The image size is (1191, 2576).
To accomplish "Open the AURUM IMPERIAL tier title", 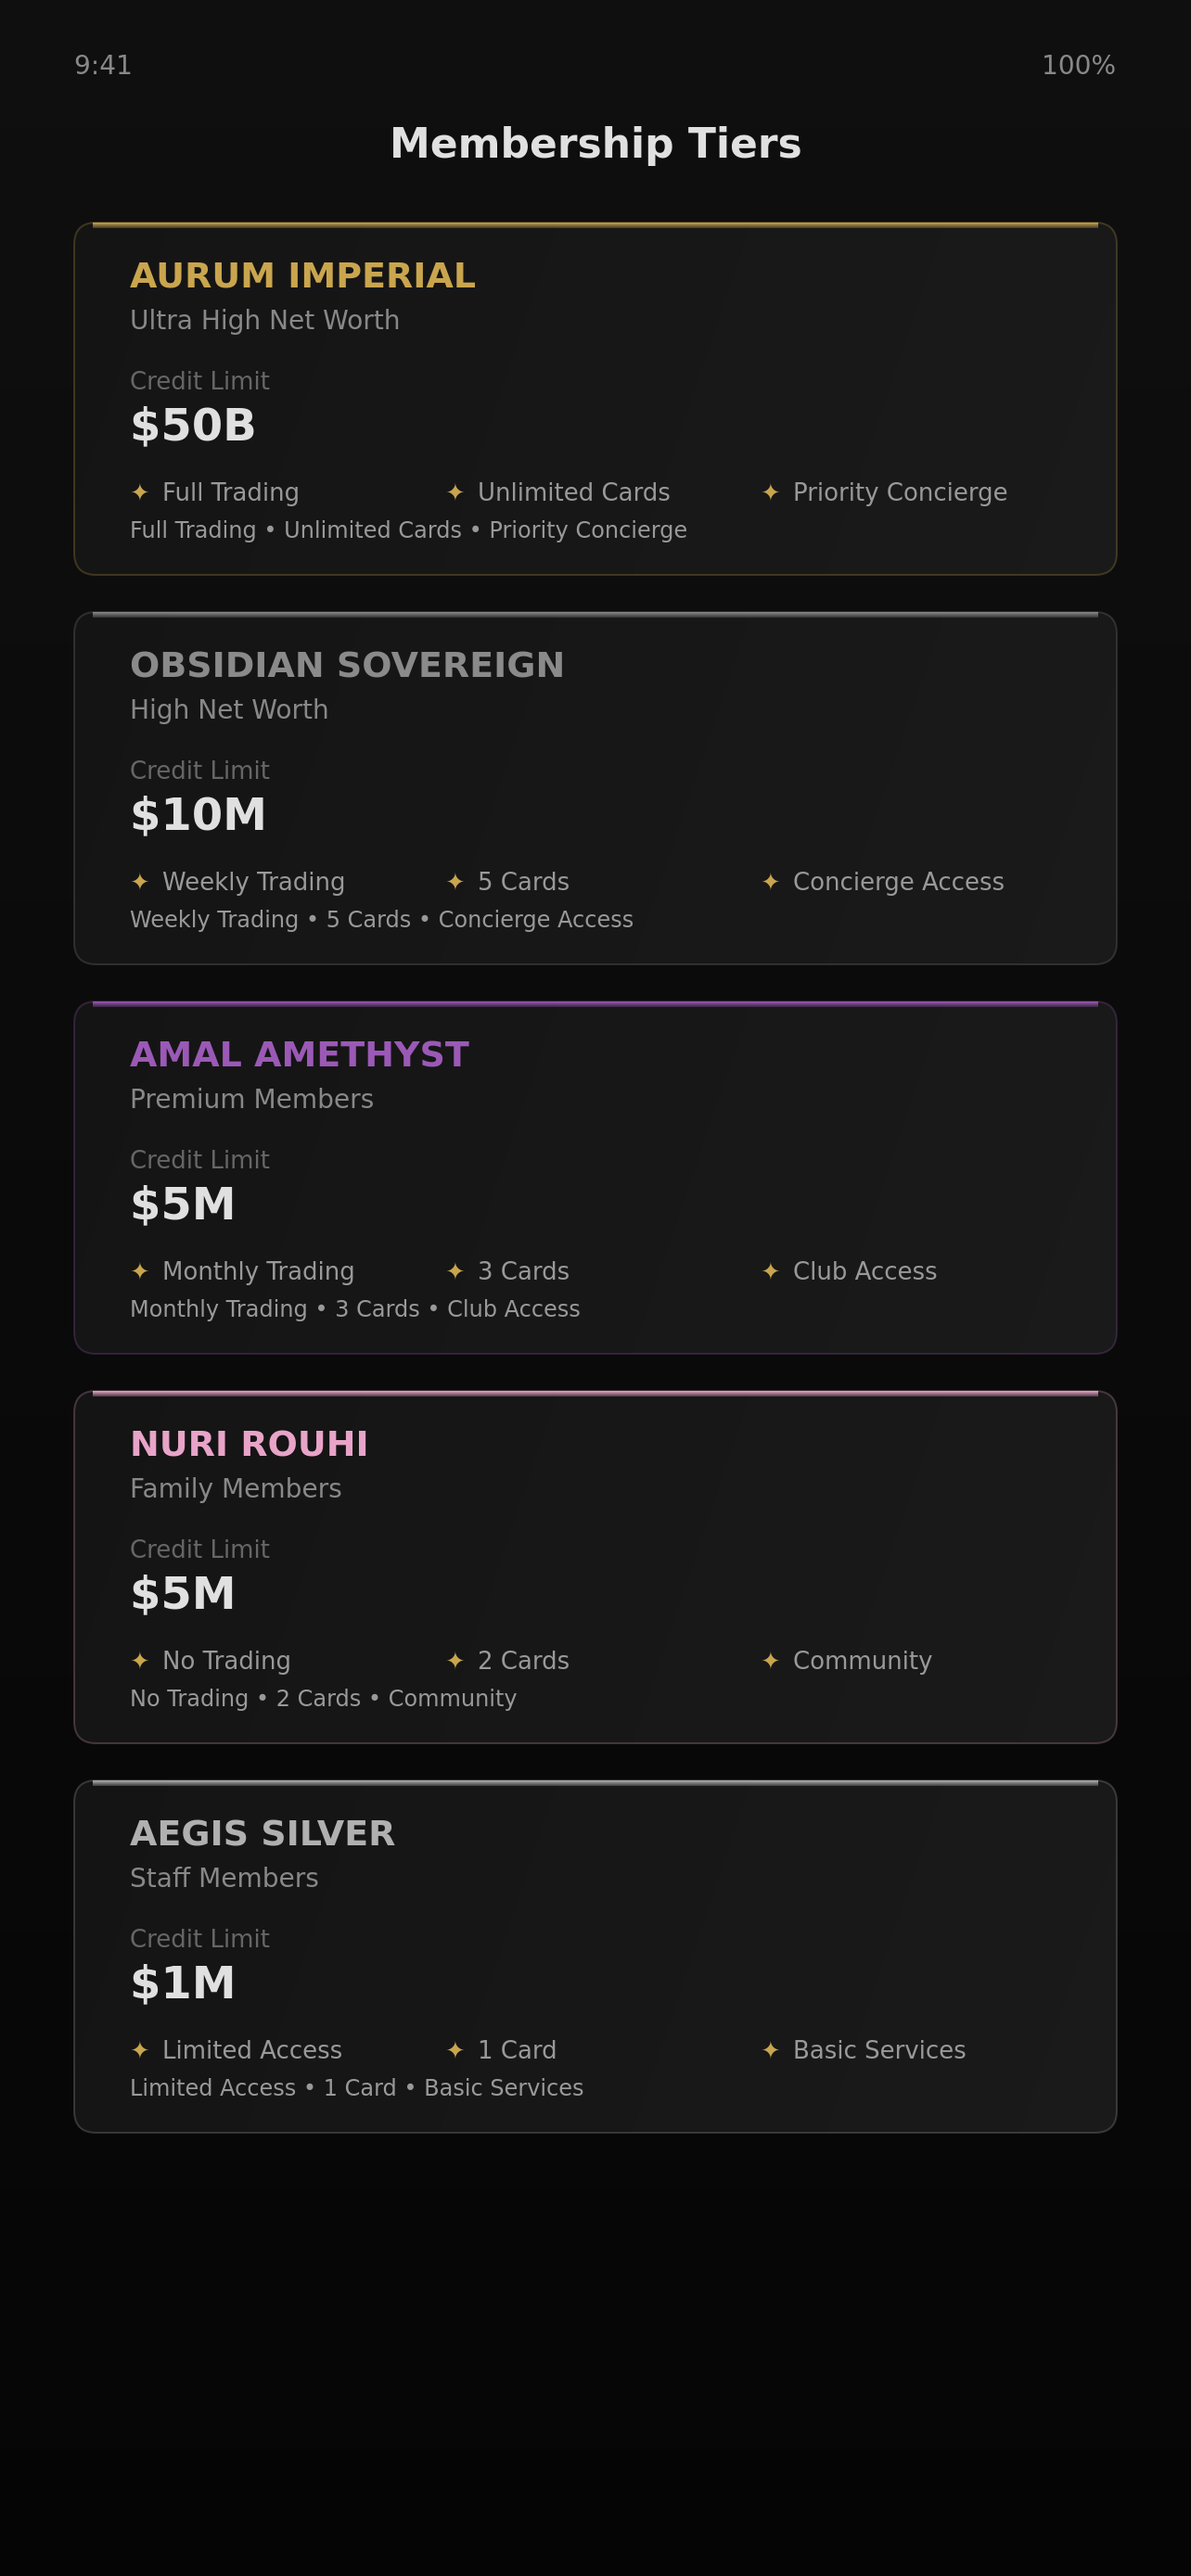I will [303, 275].
